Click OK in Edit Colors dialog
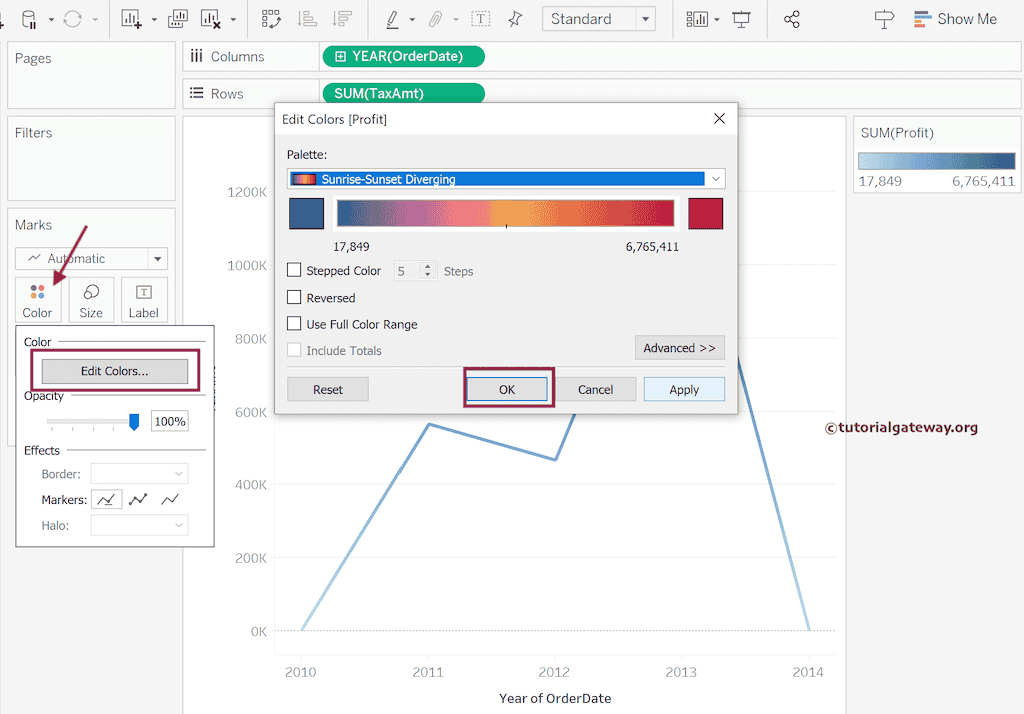Screen dimensions: 1024x714 pyautogui.click(x=507, y=390)
